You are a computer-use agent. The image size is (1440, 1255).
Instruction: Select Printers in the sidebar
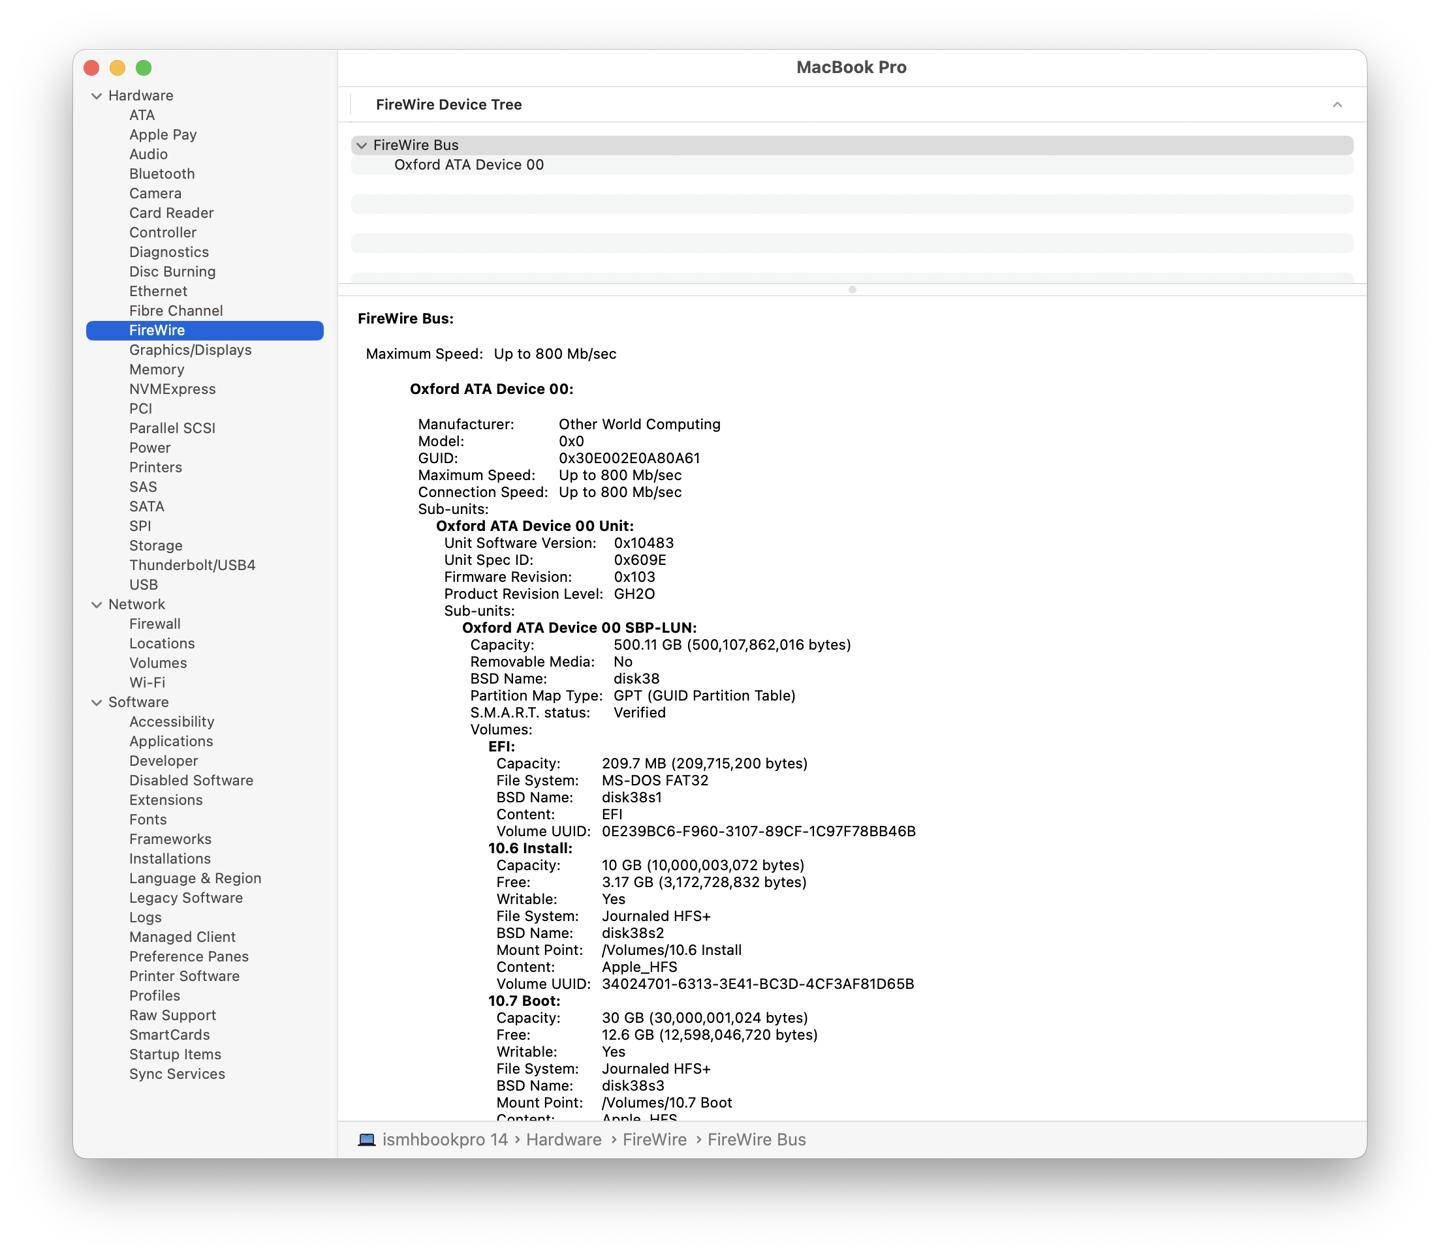pos(156,468)
